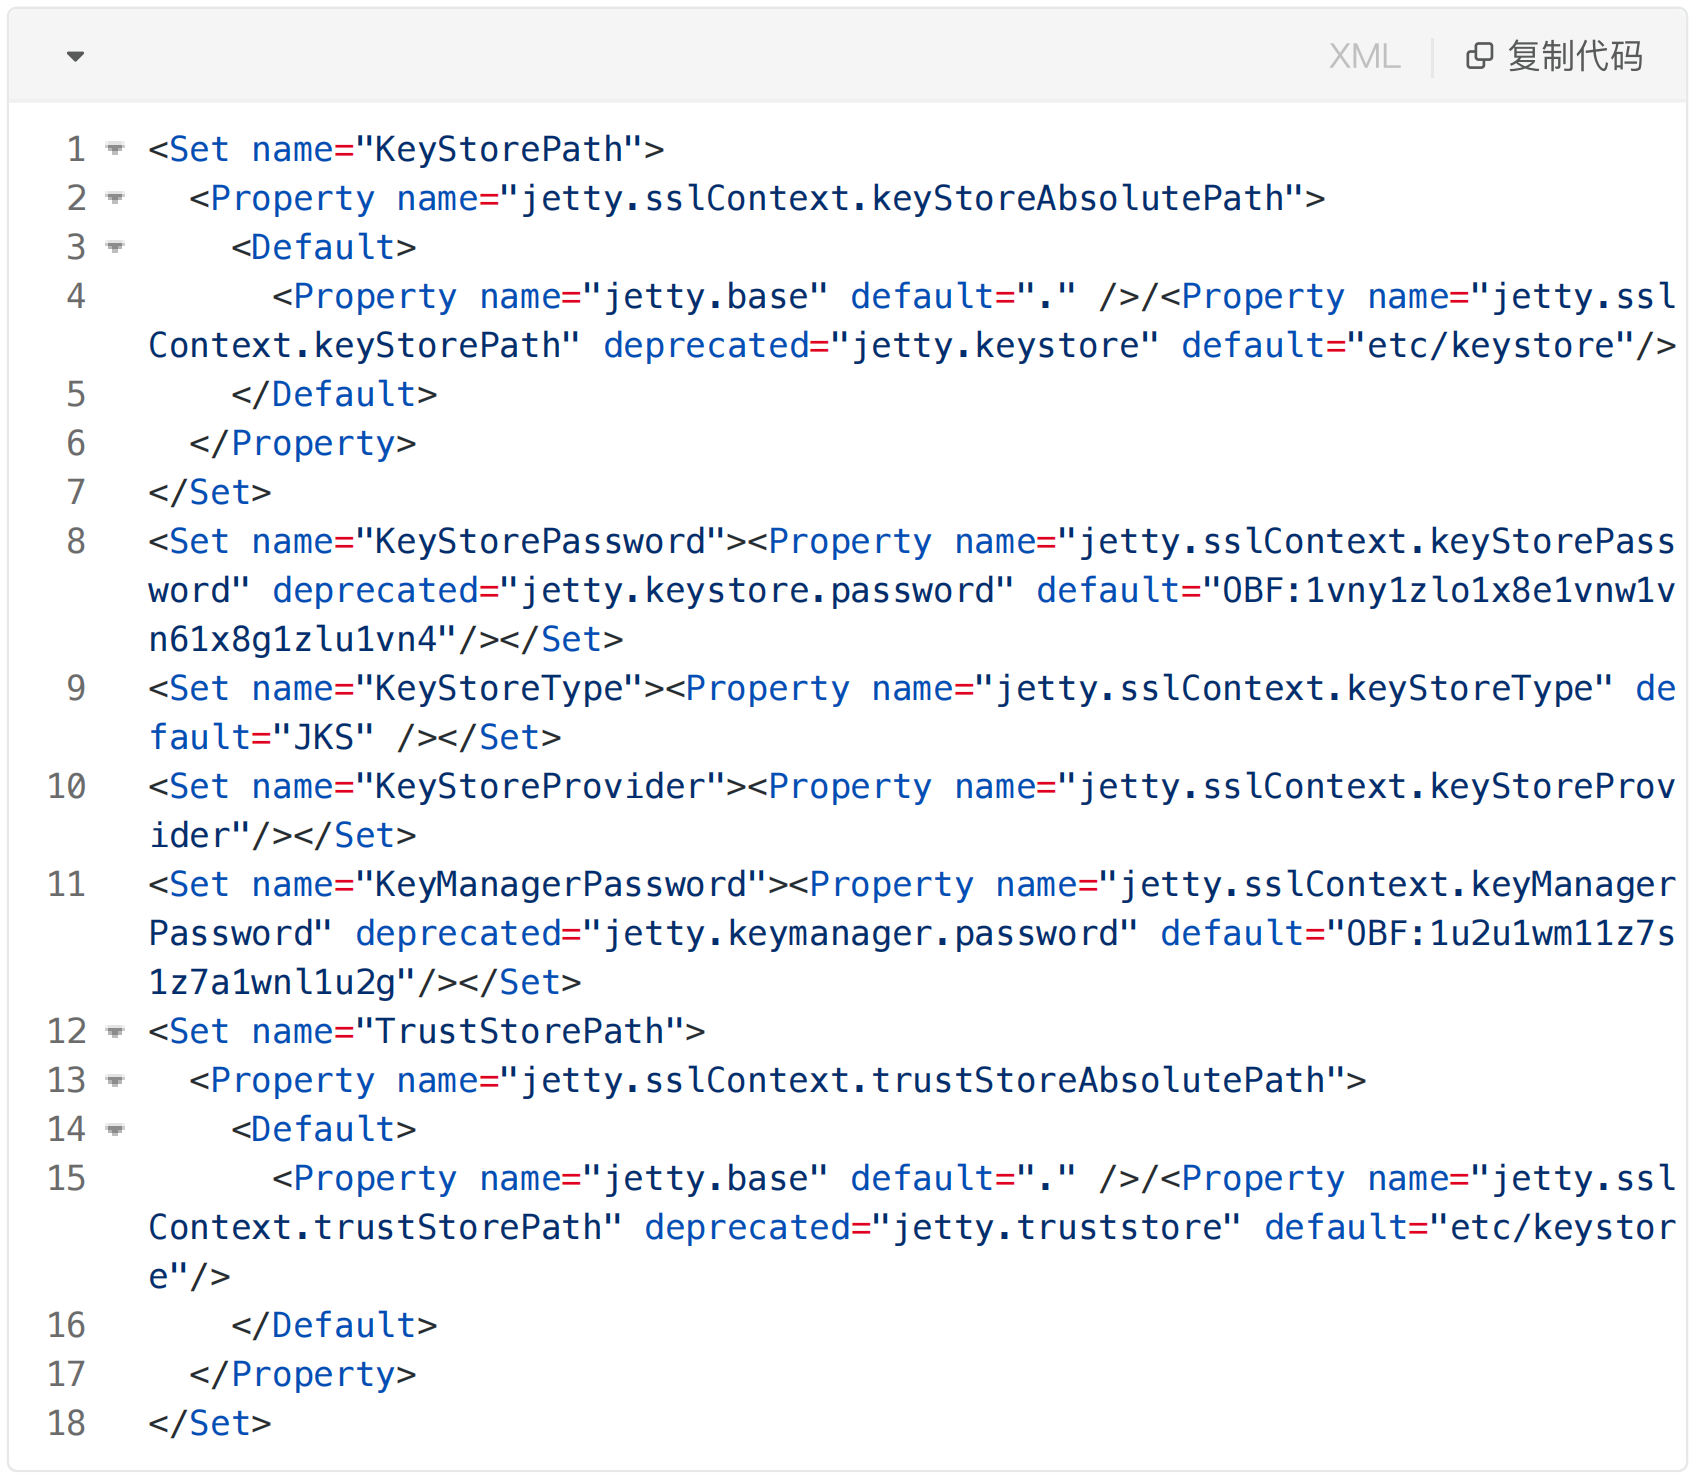Click the "JKS" default value
Screen dimensions: 1696x1480
click(x=324, y=737)
